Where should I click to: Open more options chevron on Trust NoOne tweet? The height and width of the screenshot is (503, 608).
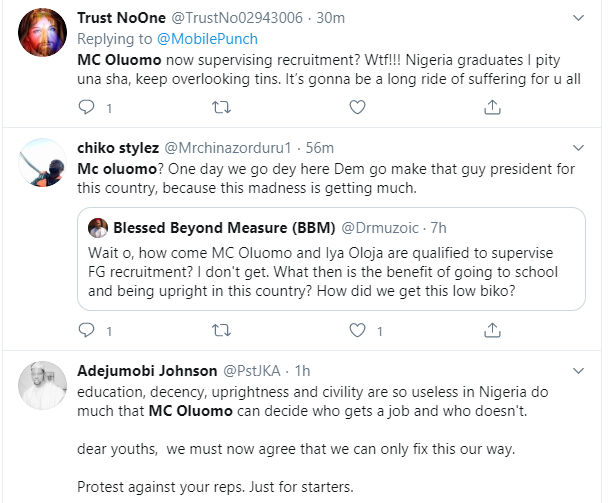[578, 19]
